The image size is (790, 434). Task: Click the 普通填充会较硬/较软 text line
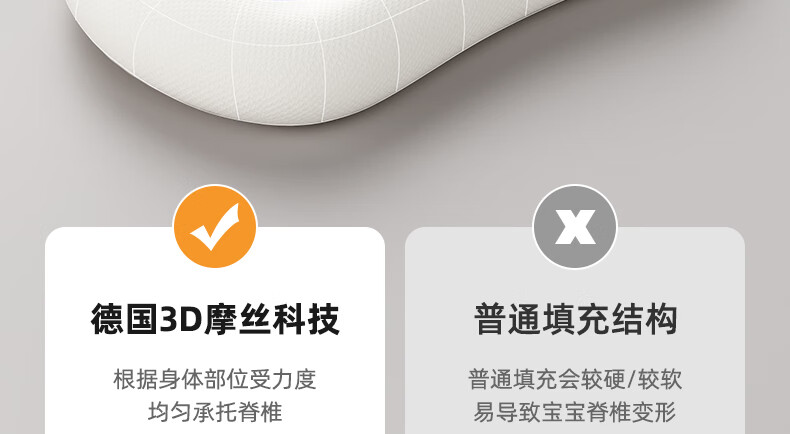[575, 380]
